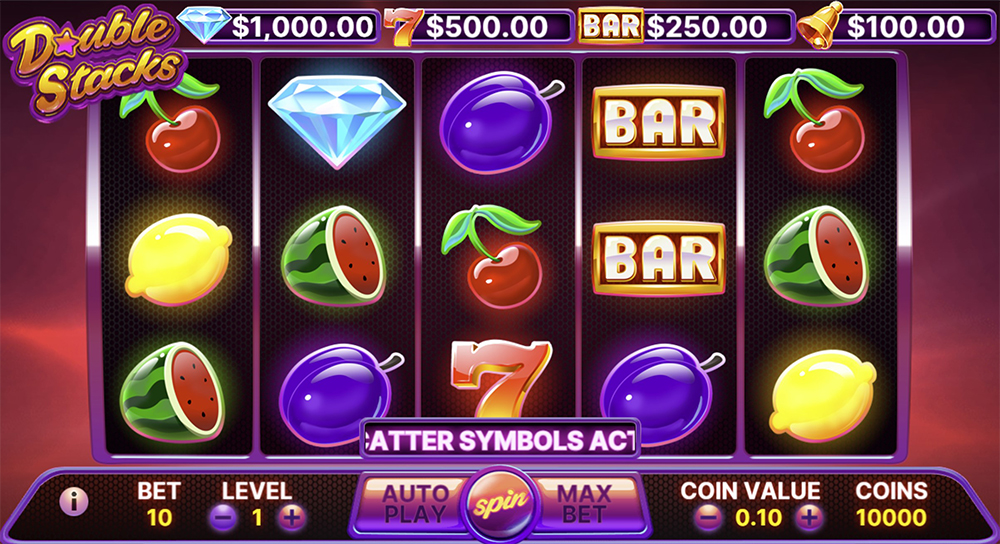This screenshot has width=1000, height=544.
Task: Click the cherry in the middle reel
Action: coord(492,256)
